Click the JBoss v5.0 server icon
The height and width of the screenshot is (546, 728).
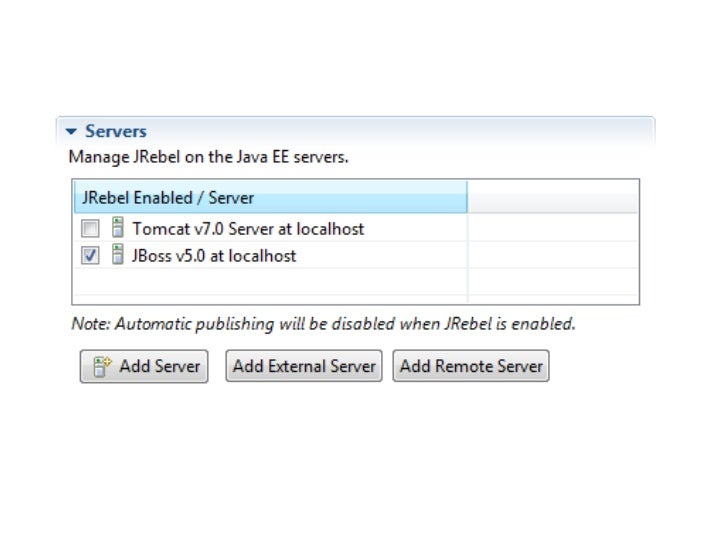[x=118, y=254]
